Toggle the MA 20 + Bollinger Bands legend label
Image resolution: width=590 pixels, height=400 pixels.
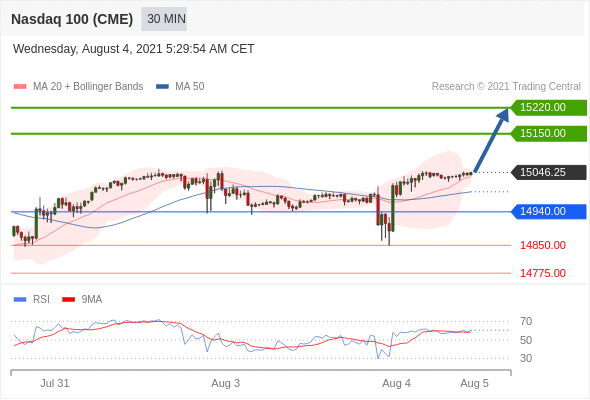coord(88,87)
